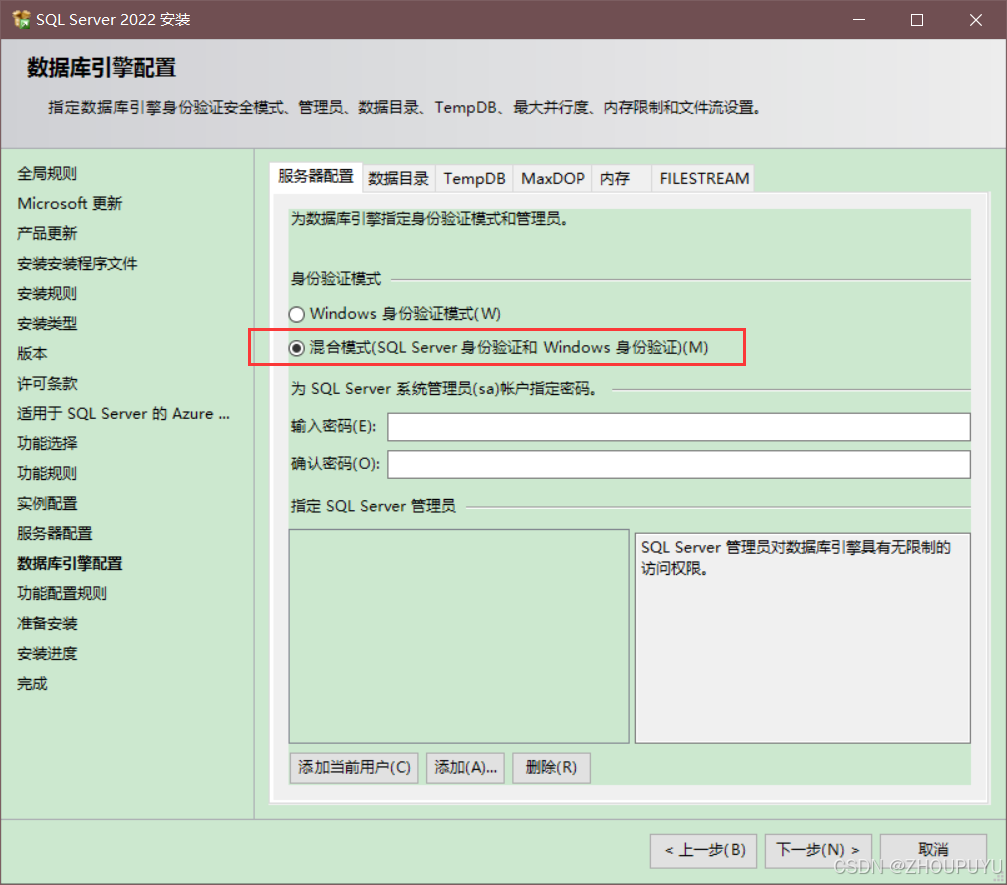Screen dimensions: 1007x885
Task: Select 适用于 SQL Server 的 Azure step
Action: tap(123, 414)
